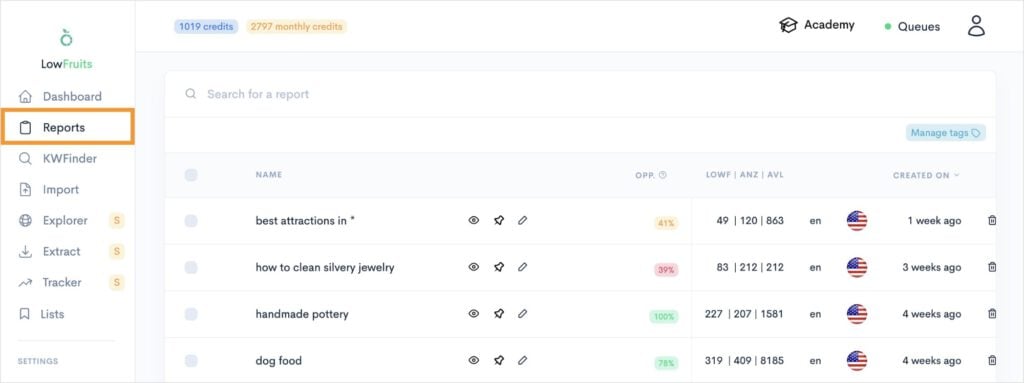The image size is (1024, 383).
Task: Open the Import page
Action: pyautogui.click(x=61, y=190)
